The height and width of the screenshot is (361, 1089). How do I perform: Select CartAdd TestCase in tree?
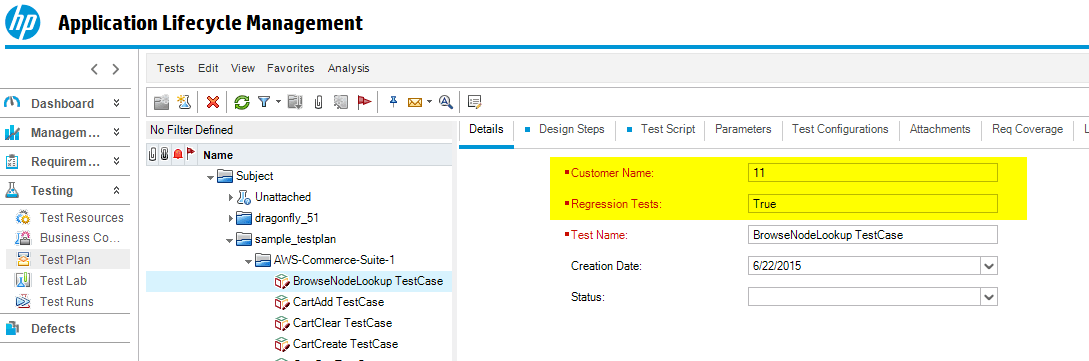point(338,302)
